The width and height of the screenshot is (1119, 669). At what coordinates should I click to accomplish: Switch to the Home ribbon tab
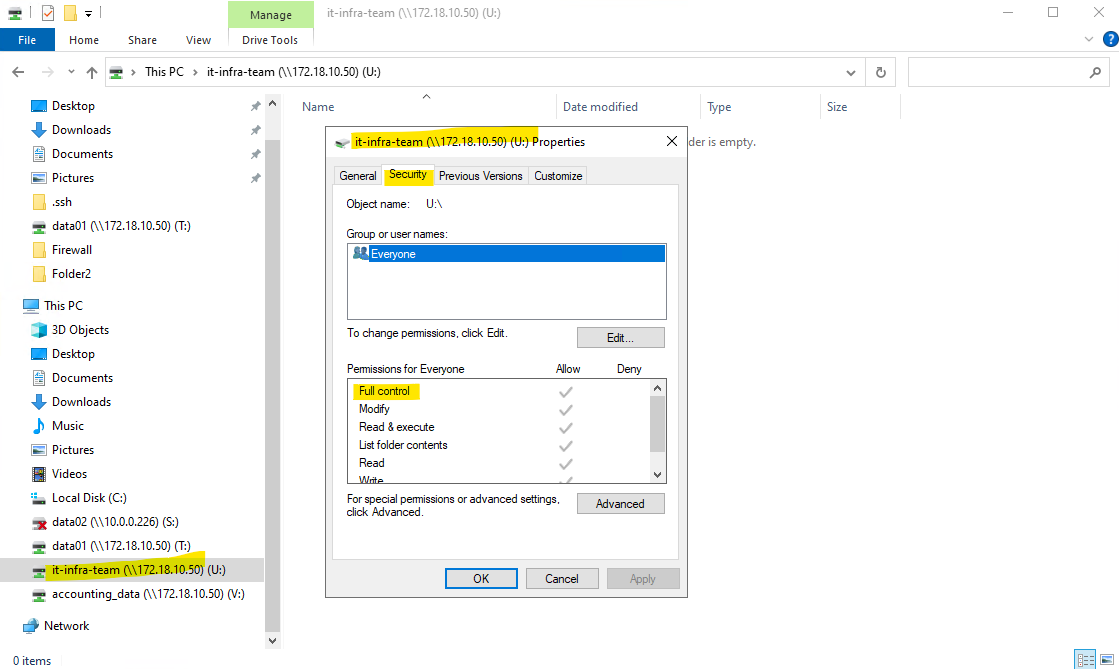pyautogui.click(x=84, y=40)
